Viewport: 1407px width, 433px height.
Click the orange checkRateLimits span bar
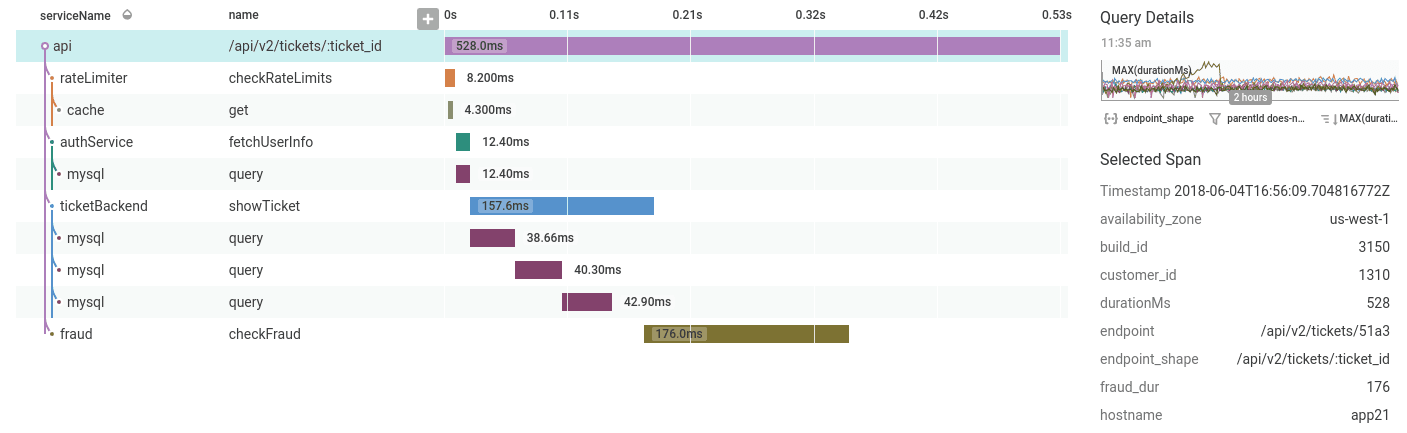450,78
